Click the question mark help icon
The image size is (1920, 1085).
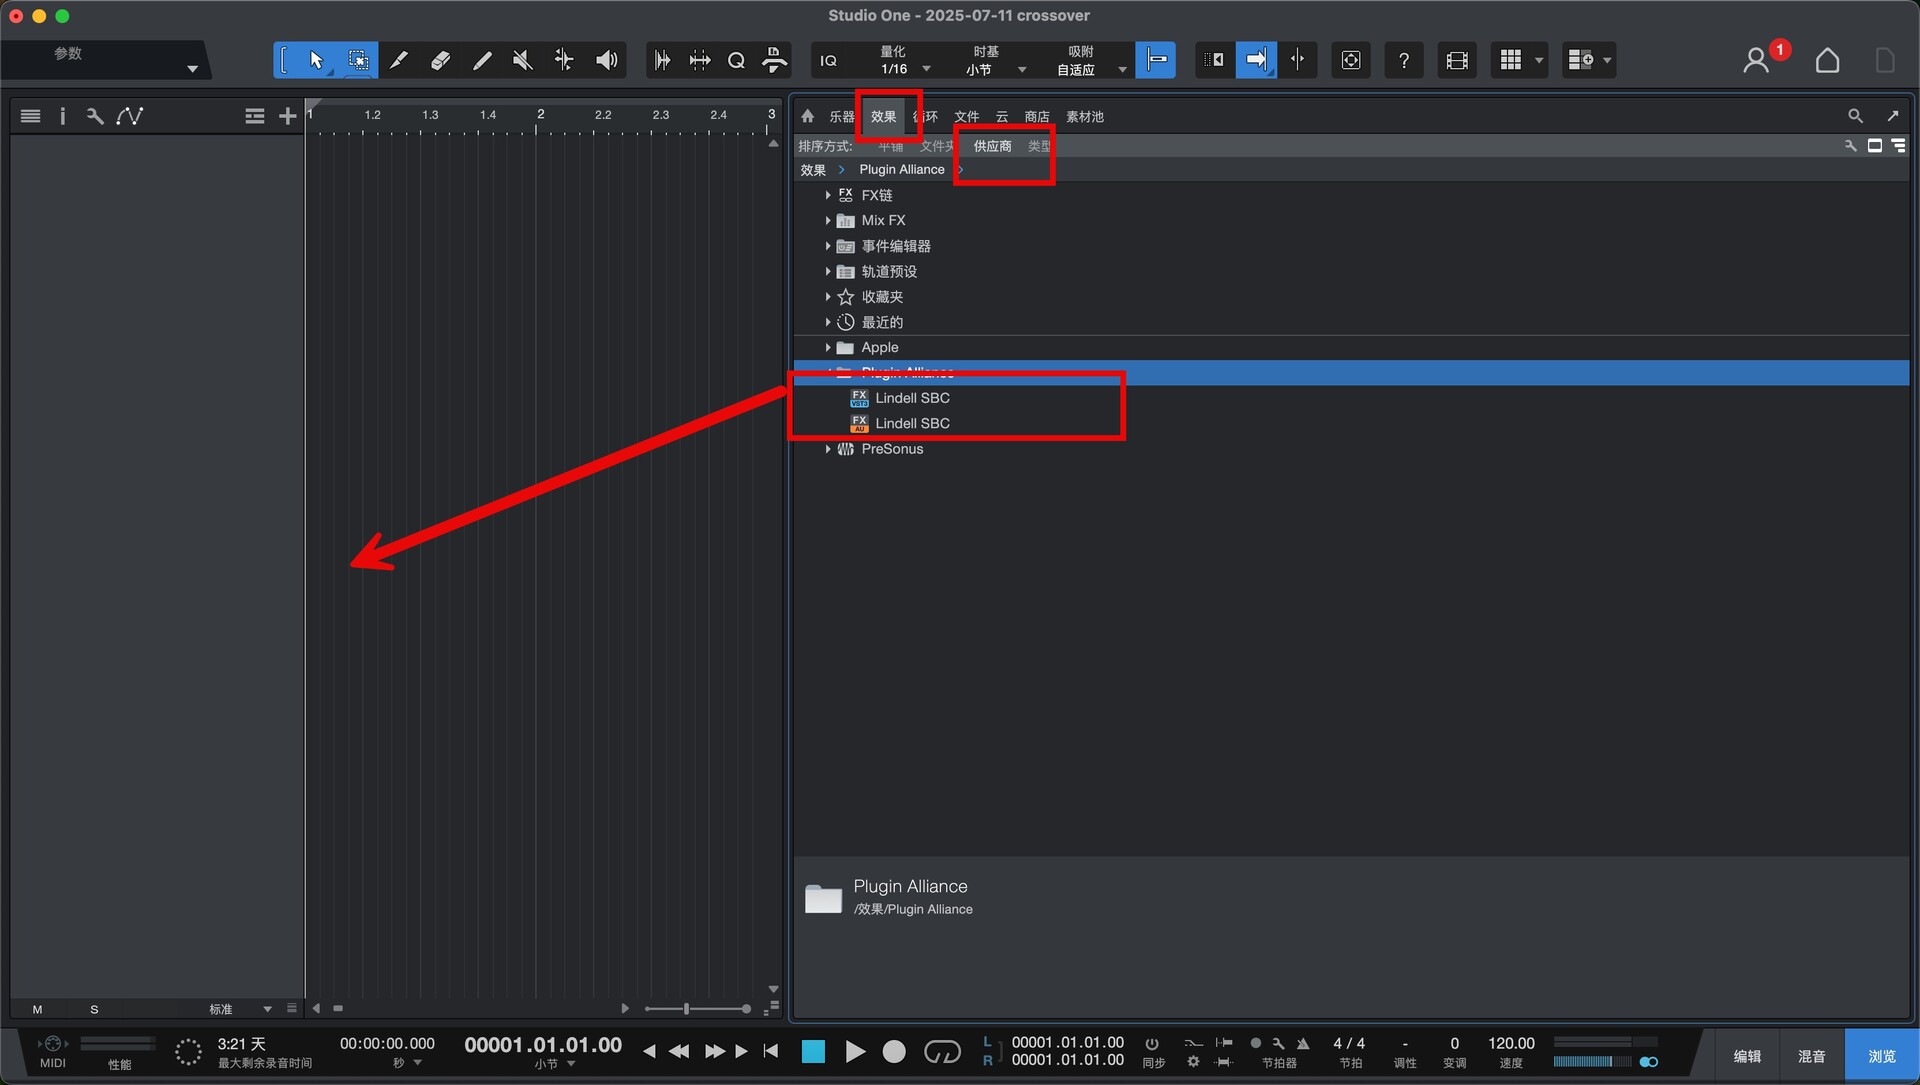pyautogui.click(x=1404, y=60)
